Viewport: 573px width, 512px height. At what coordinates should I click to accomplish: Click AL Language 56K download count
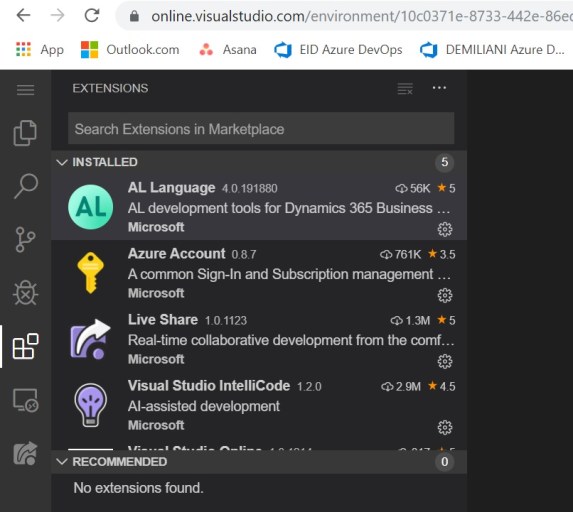[413, 188]
